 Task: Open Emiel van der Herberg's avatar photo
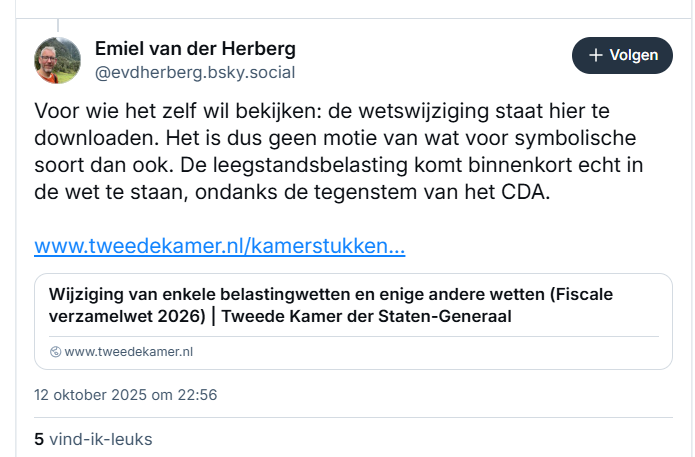58,60
